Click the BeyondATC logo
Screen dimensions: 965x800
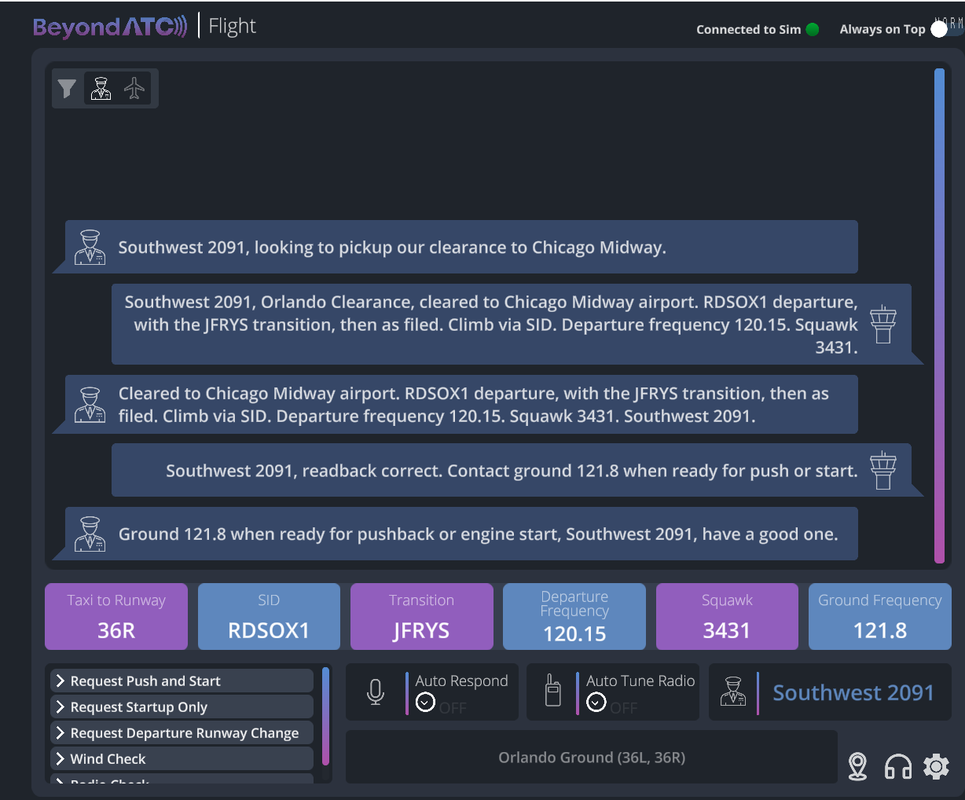click(110, 27)
